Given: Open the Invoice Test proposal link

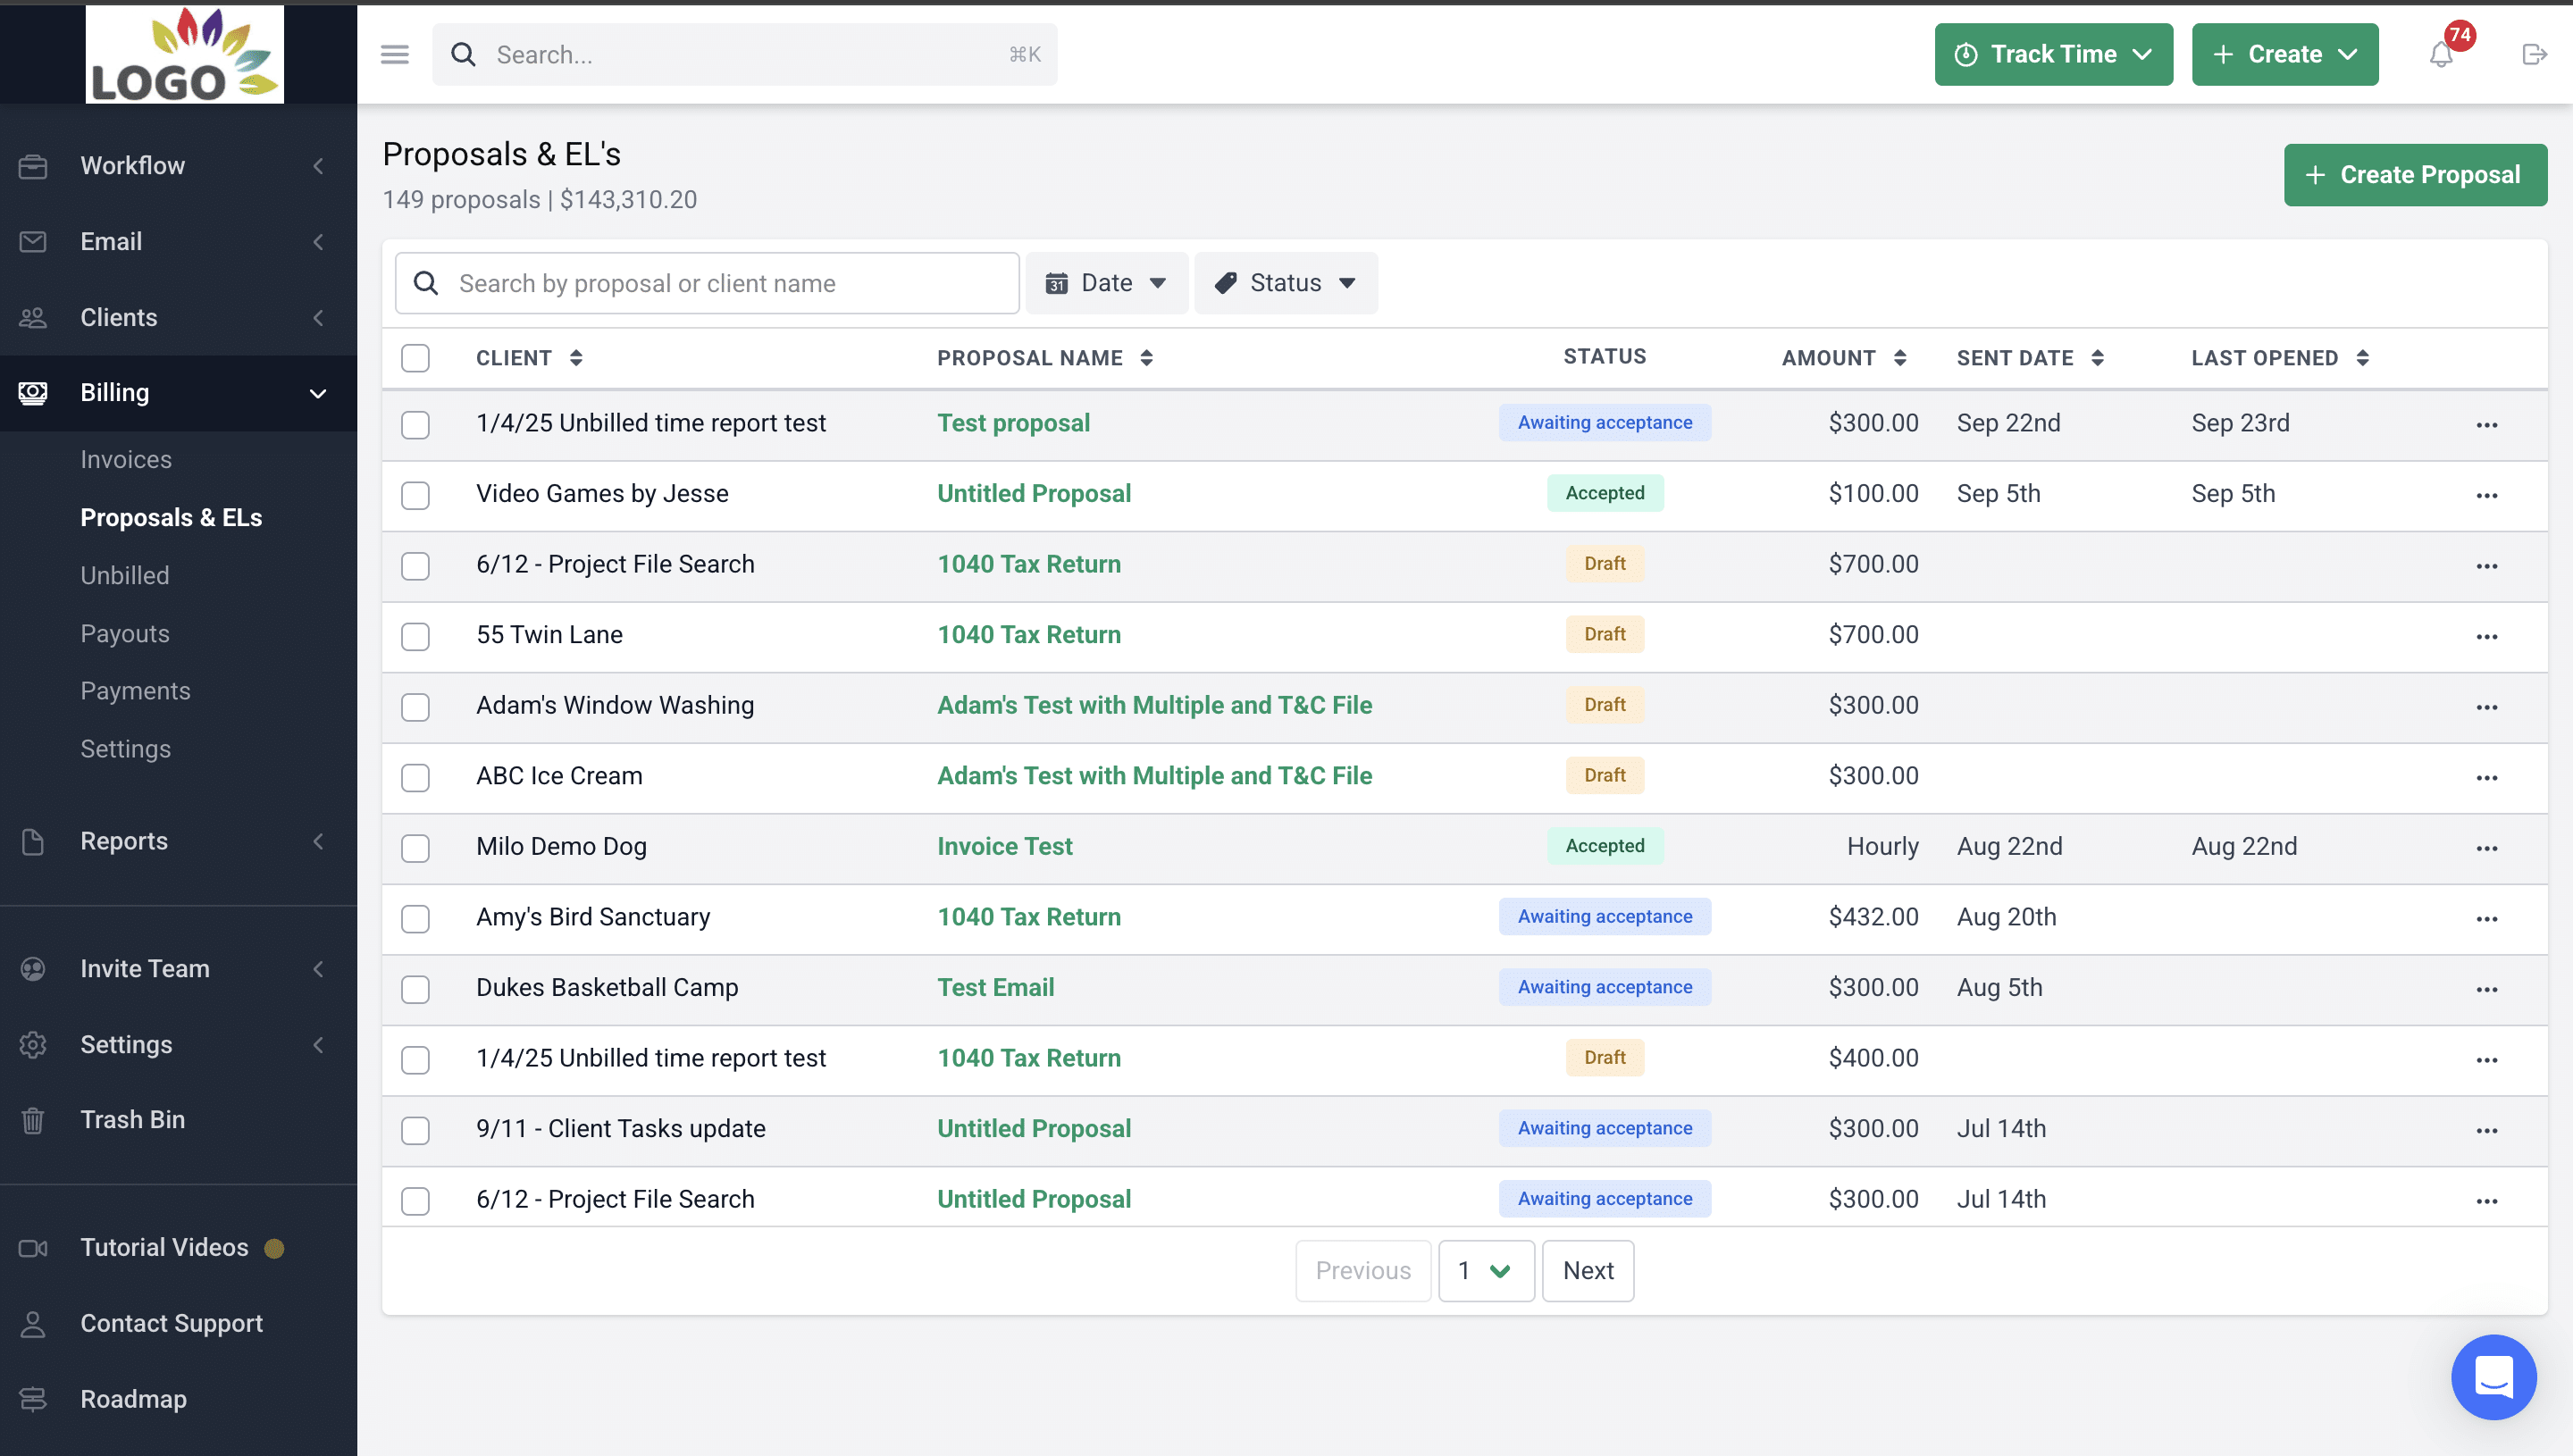Looking at the screenshot, I should tap(1004, 846).
